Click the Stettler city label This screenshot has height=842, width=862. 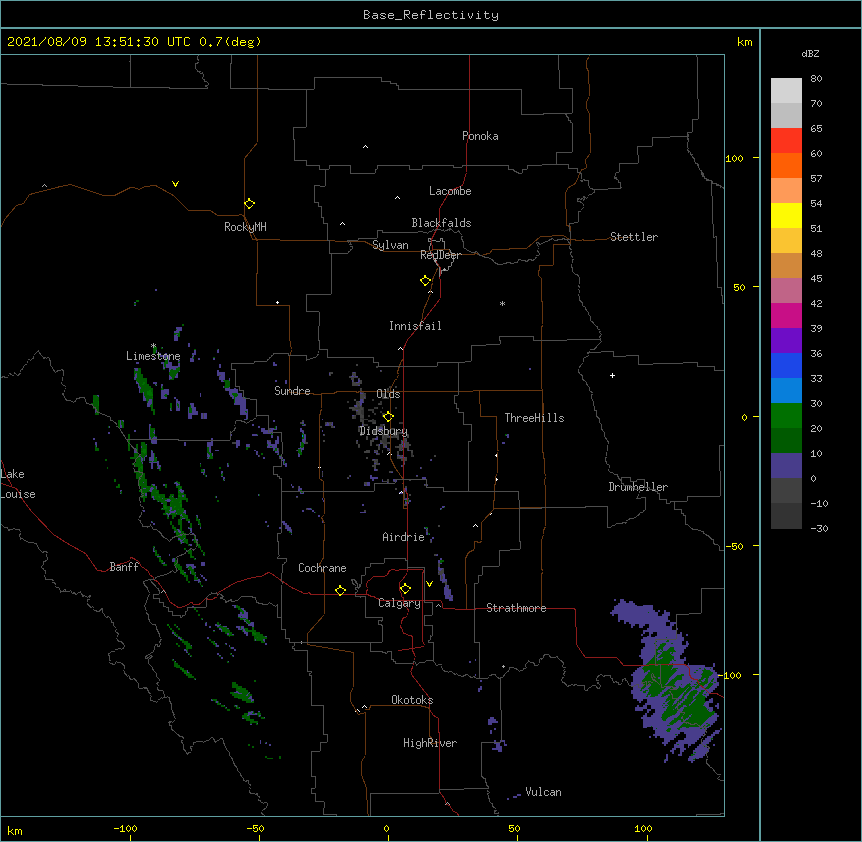(x=634, y=237)
